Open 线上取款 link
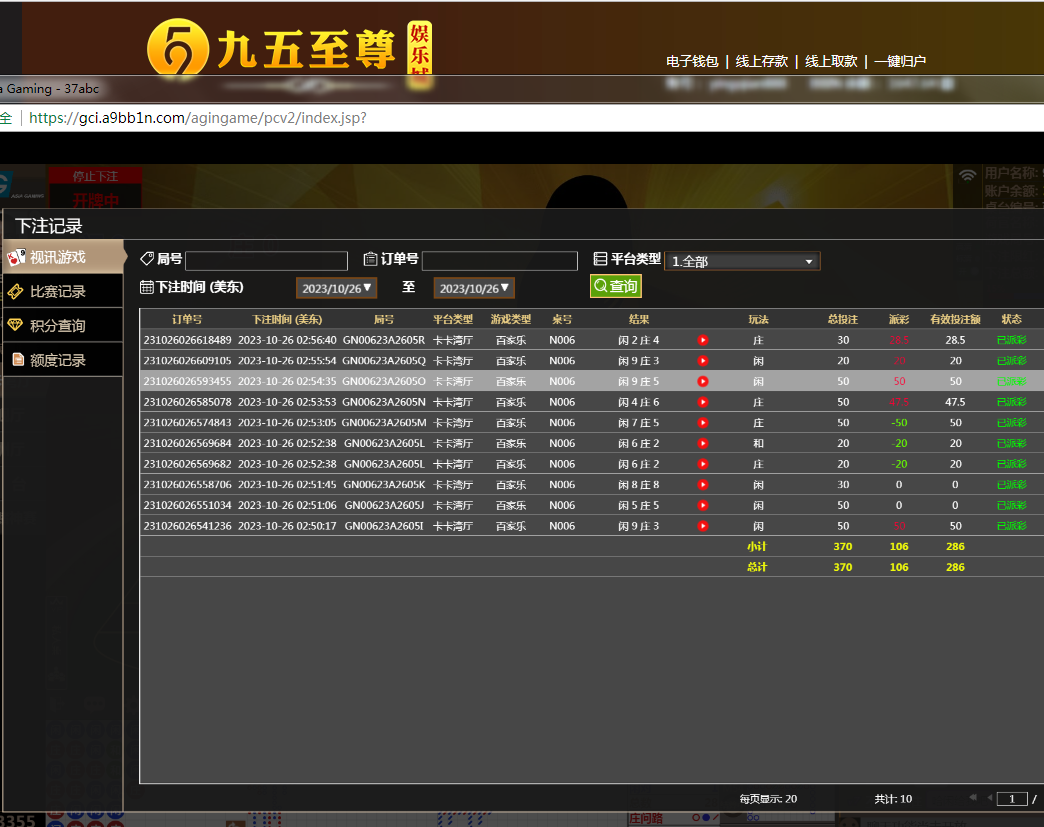Image resolution: width=1044 pixels, height=827 pixels. (x=831, y=61)
